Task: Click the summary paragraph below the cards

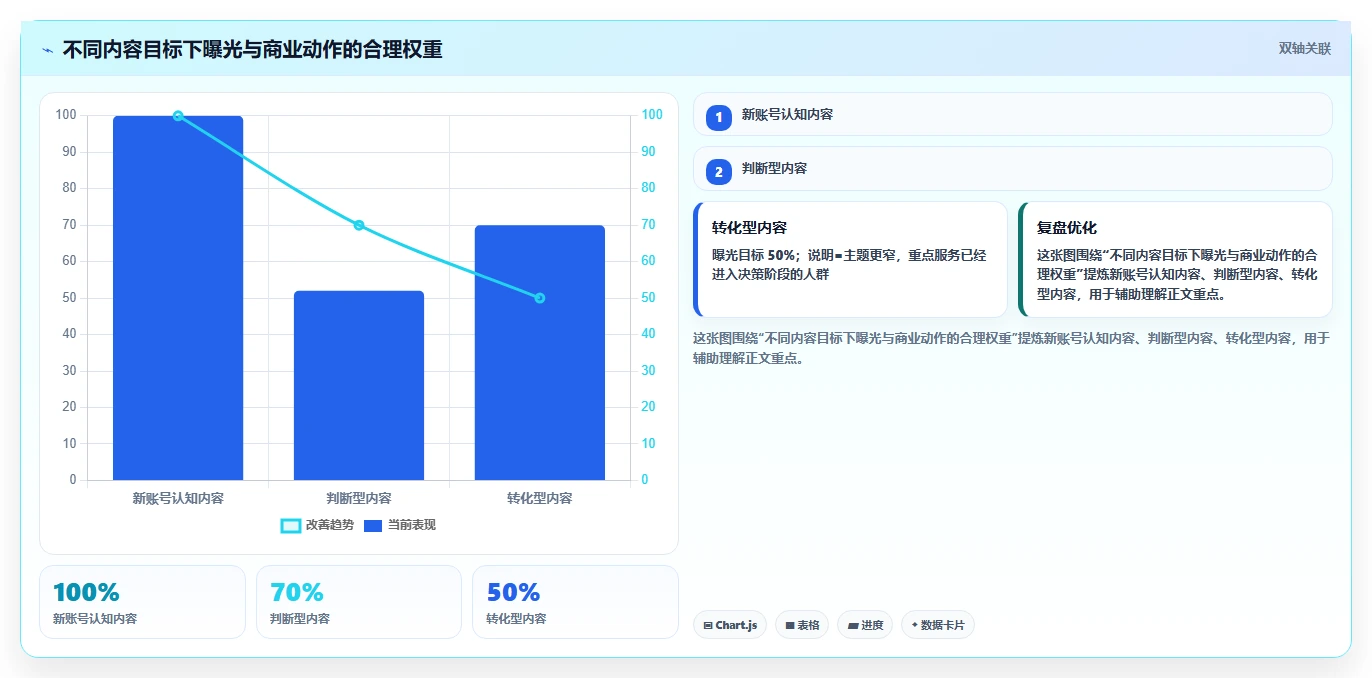Action: [1012, 348]
